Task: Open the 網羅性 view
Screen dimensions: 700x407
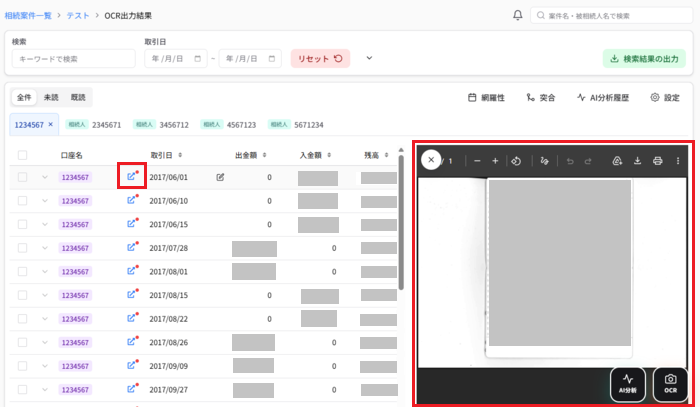Action: click(x=486, y=97)
